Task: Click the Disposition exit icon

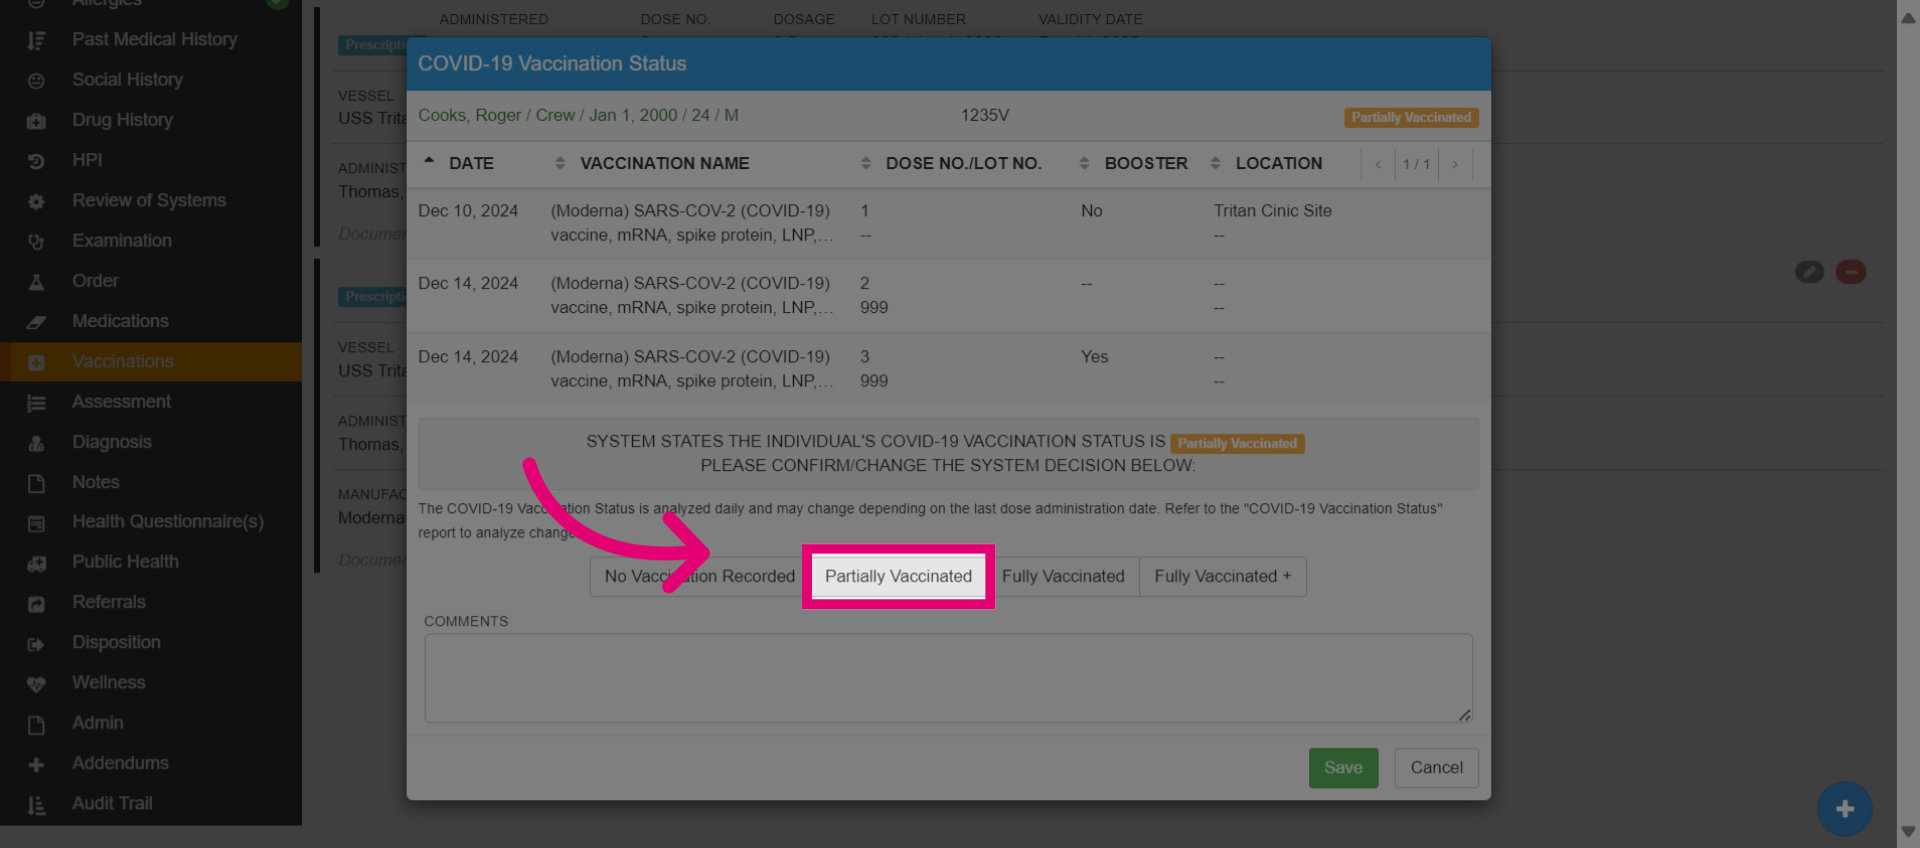Action: pyautogui.click(x=36, y=643)
